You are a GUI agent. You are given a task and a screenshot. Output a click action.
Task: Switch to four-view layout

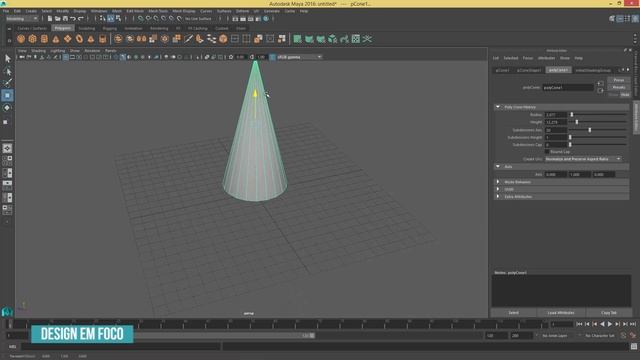point(7,161)
